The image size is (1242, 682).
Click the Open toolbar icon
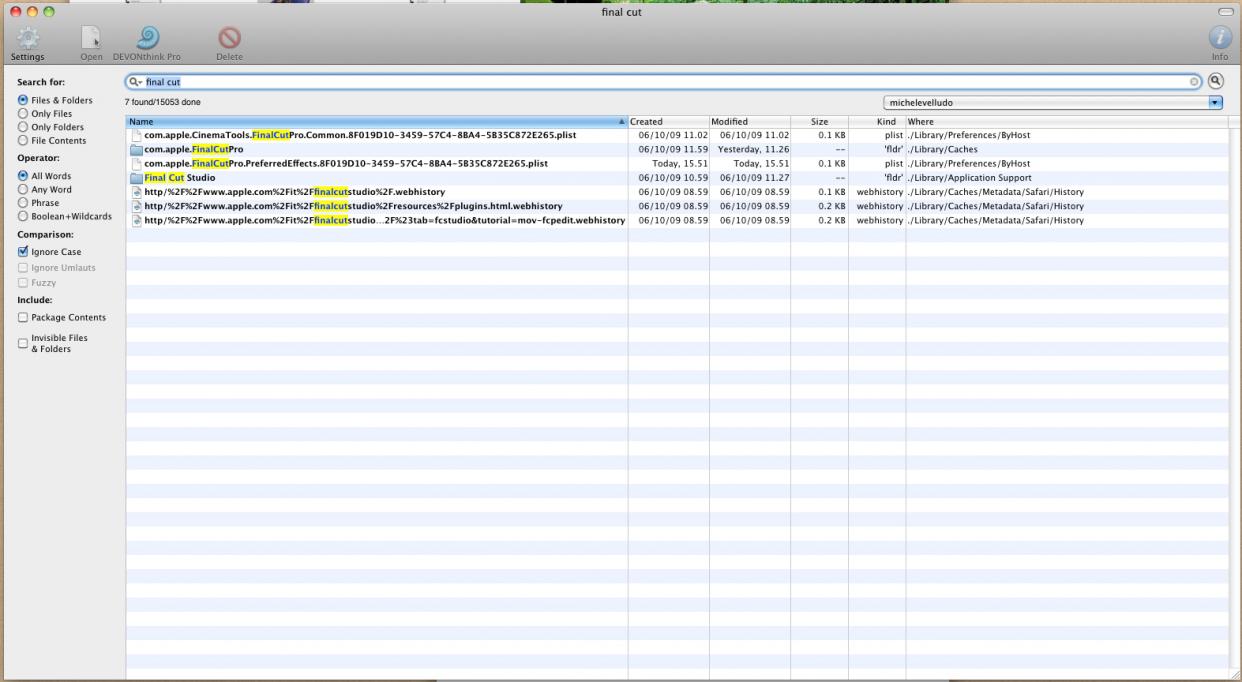click(x=91, y=39)
